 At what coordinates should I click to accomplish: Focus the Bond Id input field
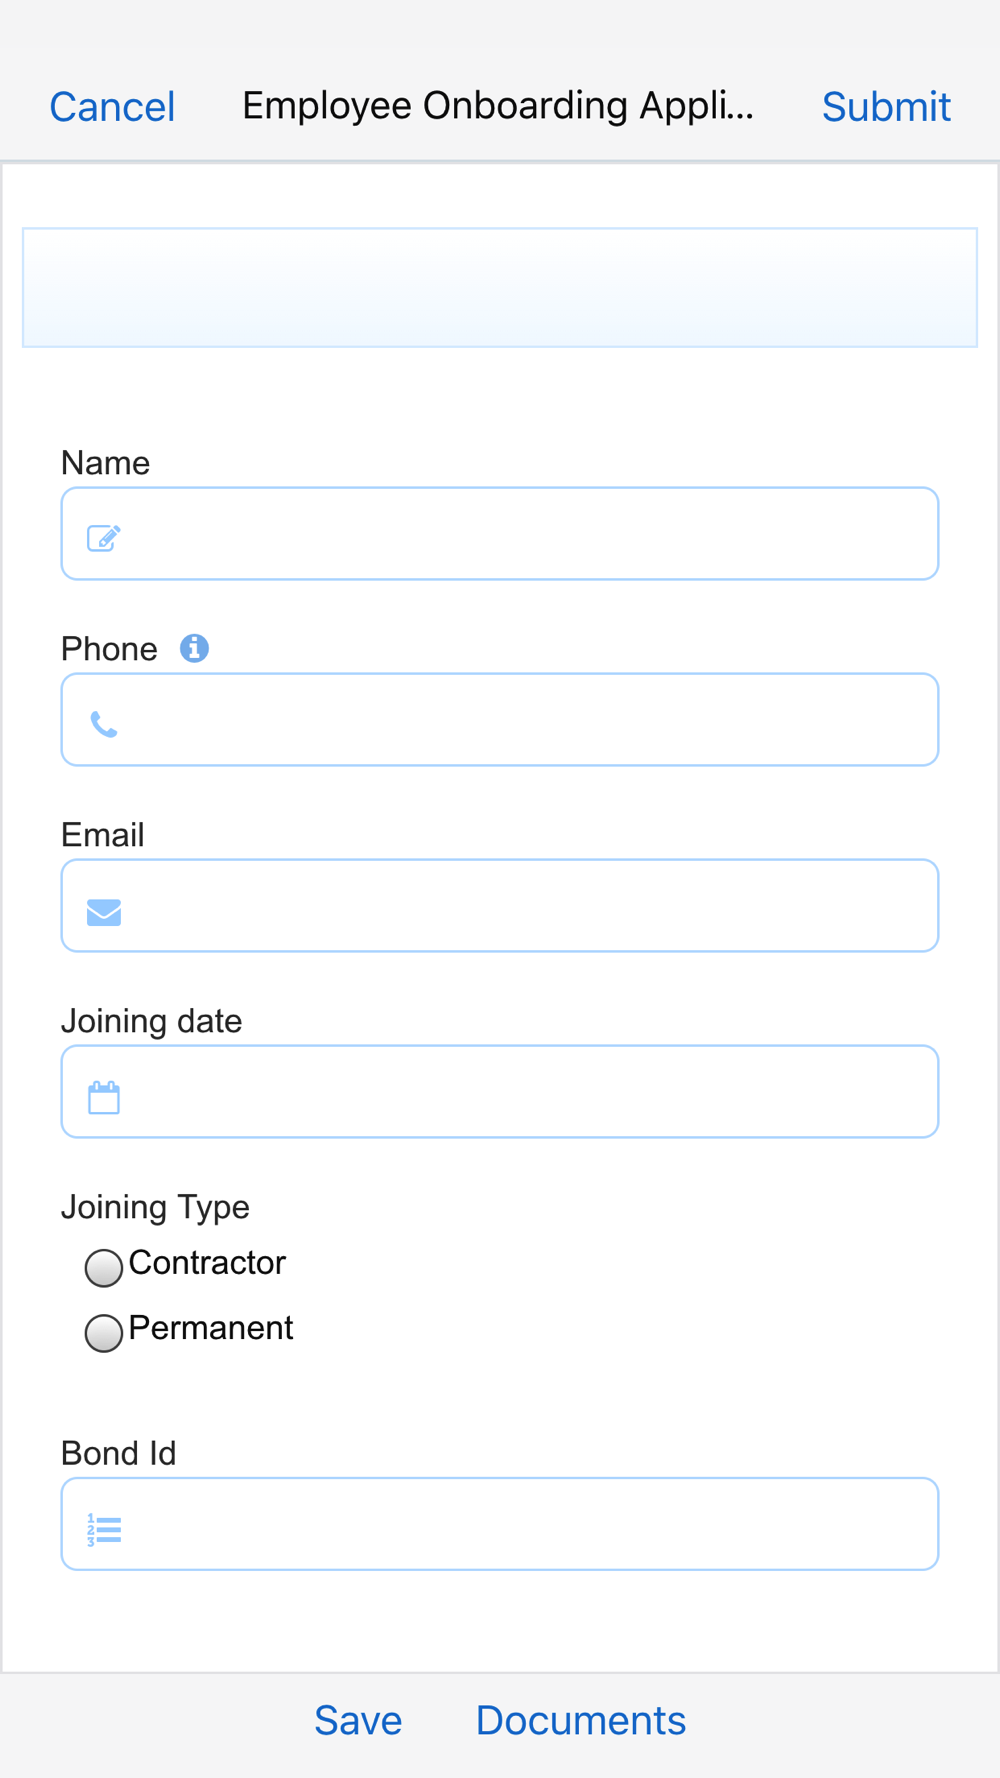pyautogui.click(x=500, y=1524)
